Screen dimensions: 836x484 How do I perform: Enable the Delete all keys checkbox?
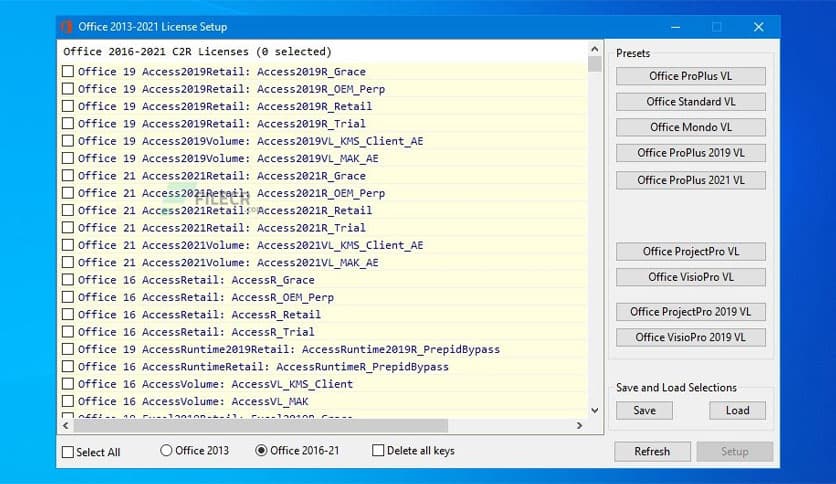[378, 450]
